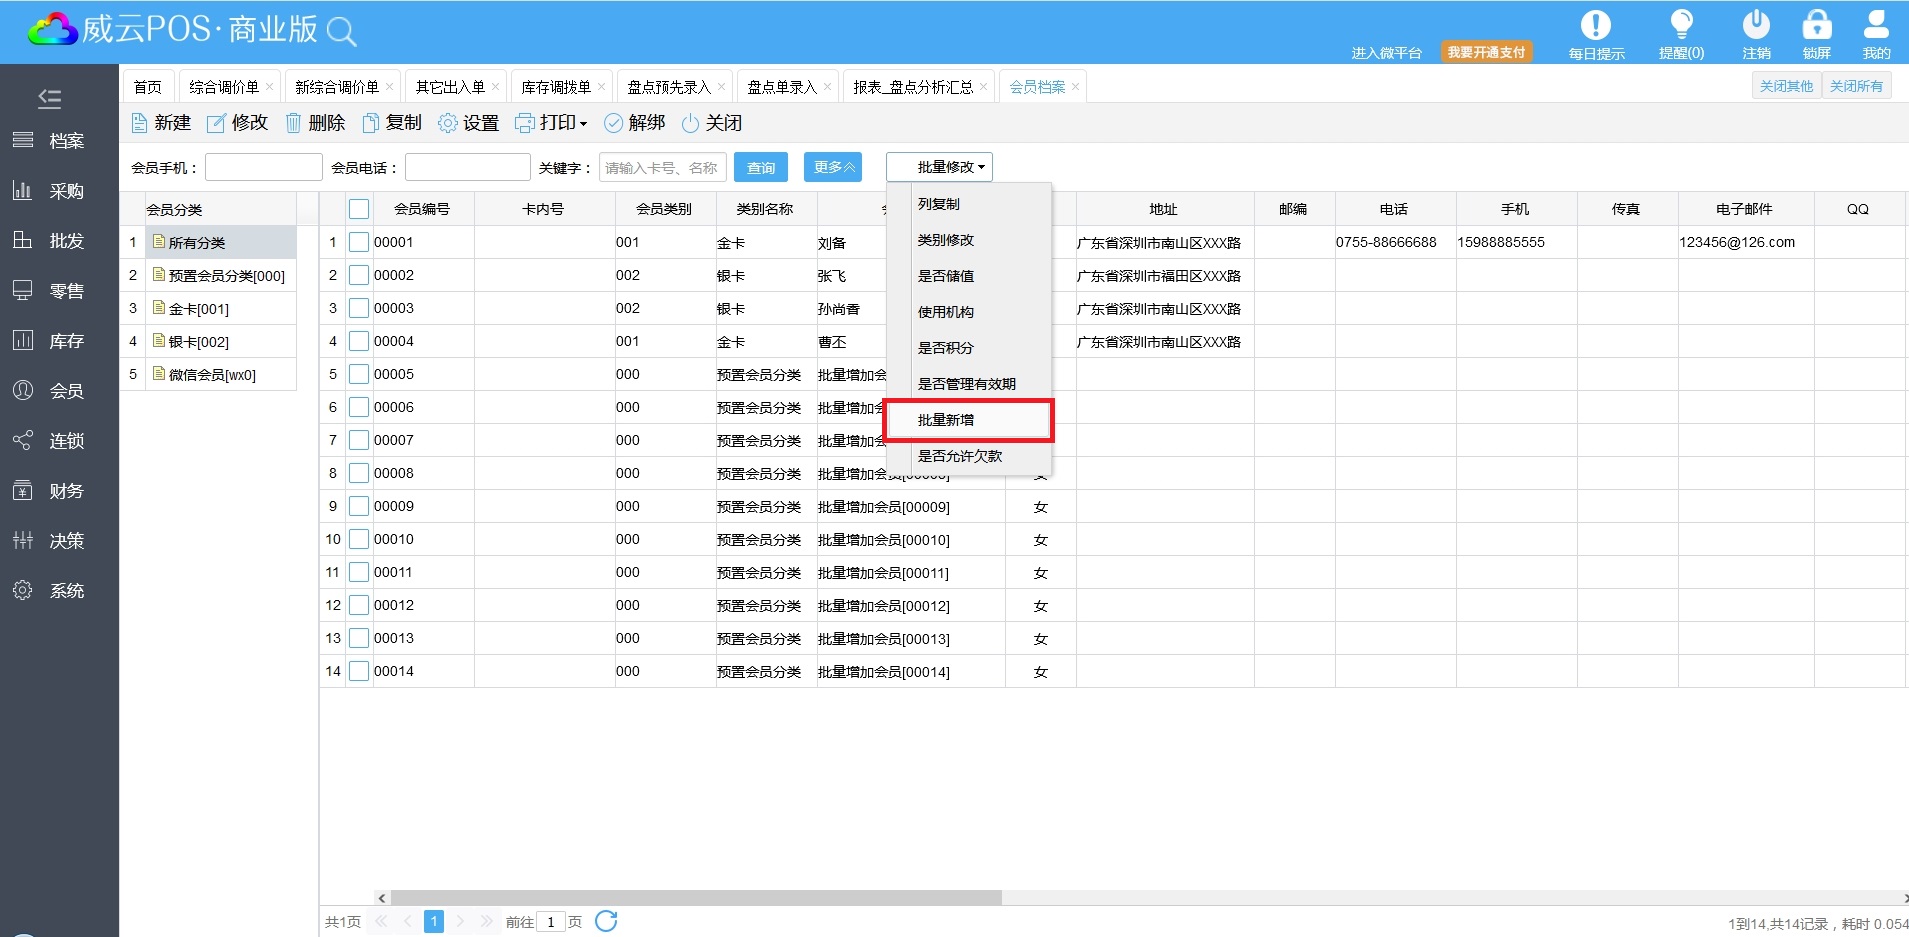
Task: Open 设置 (Settings) gear in toolbar
Action: coord(448,123)
